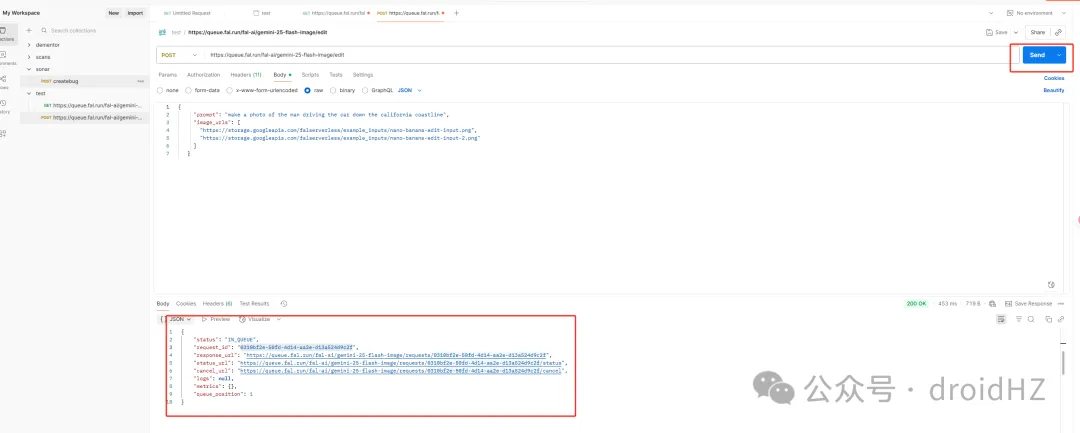Click the Send request button
Screen dimensions: 1080x433
[x=1036, y=55]
